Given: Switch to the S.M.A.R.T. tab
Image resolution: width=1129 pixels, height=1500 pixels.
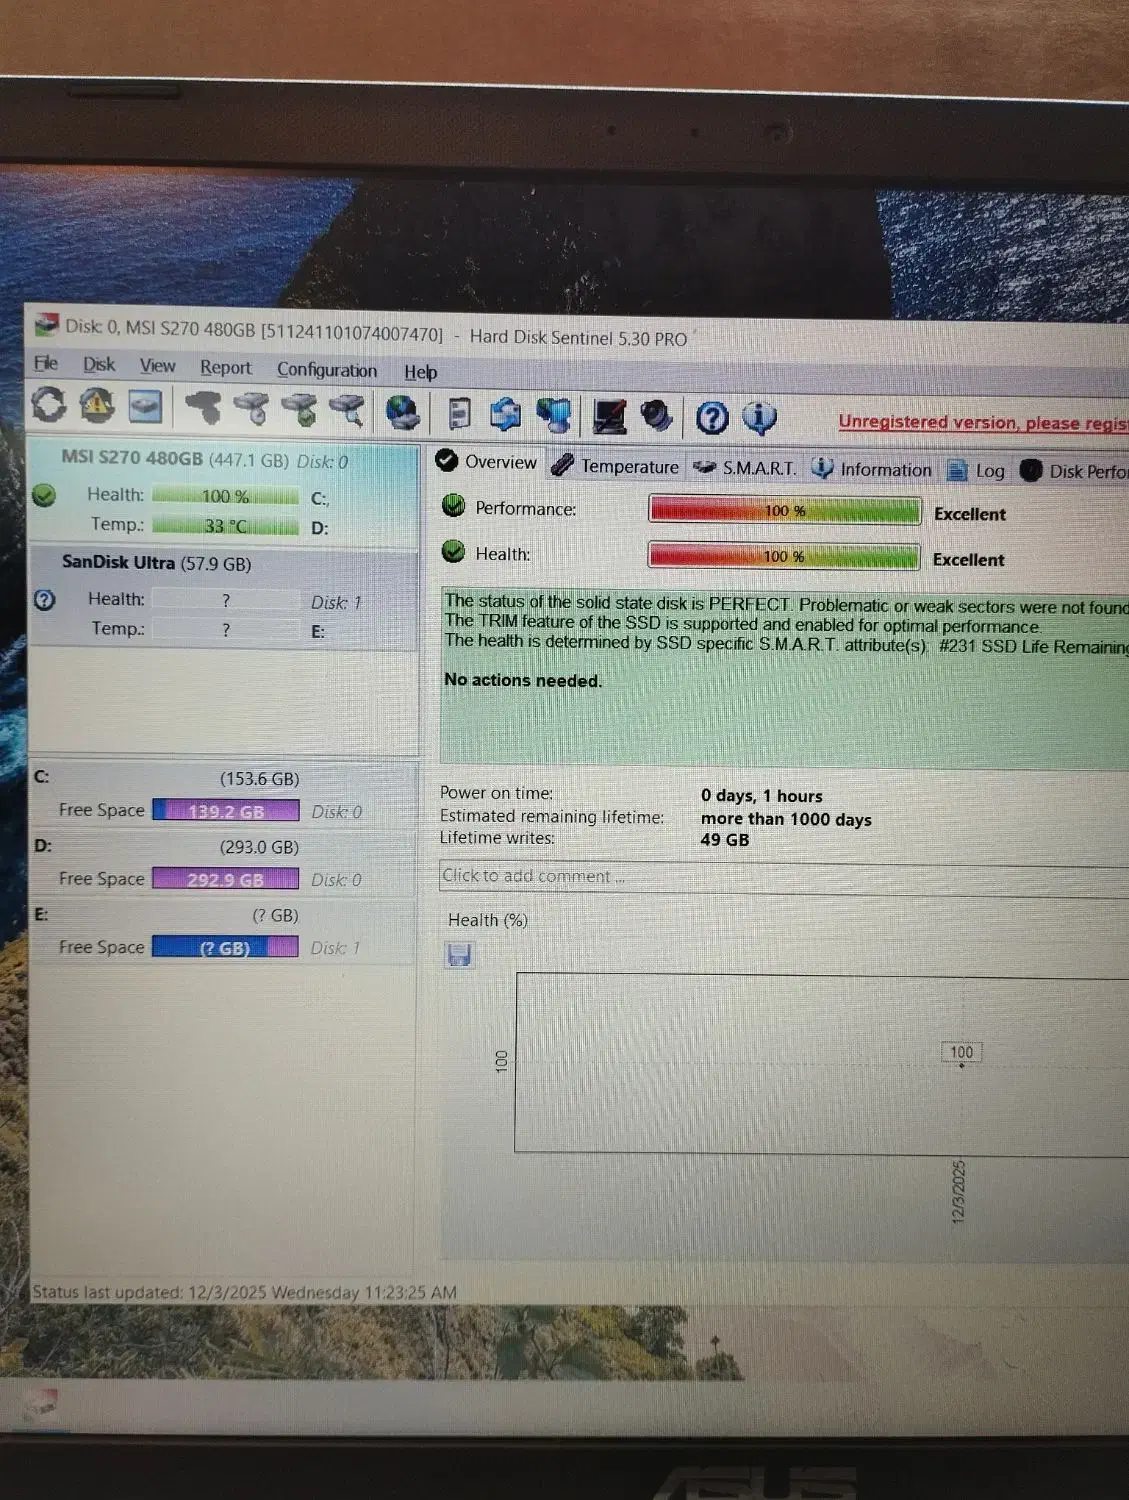Looking at the screenshot, I should tap(746, 468).
